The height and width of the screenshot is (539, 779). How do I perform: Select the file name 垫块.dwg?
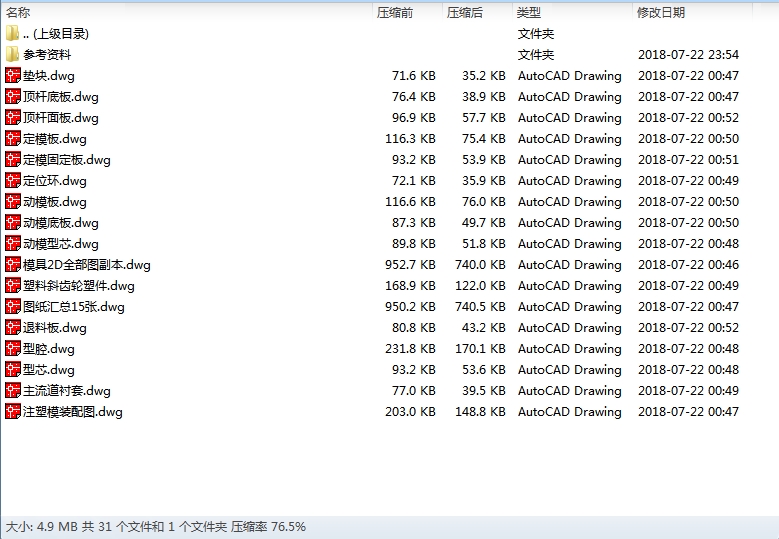tap(49, 76)
